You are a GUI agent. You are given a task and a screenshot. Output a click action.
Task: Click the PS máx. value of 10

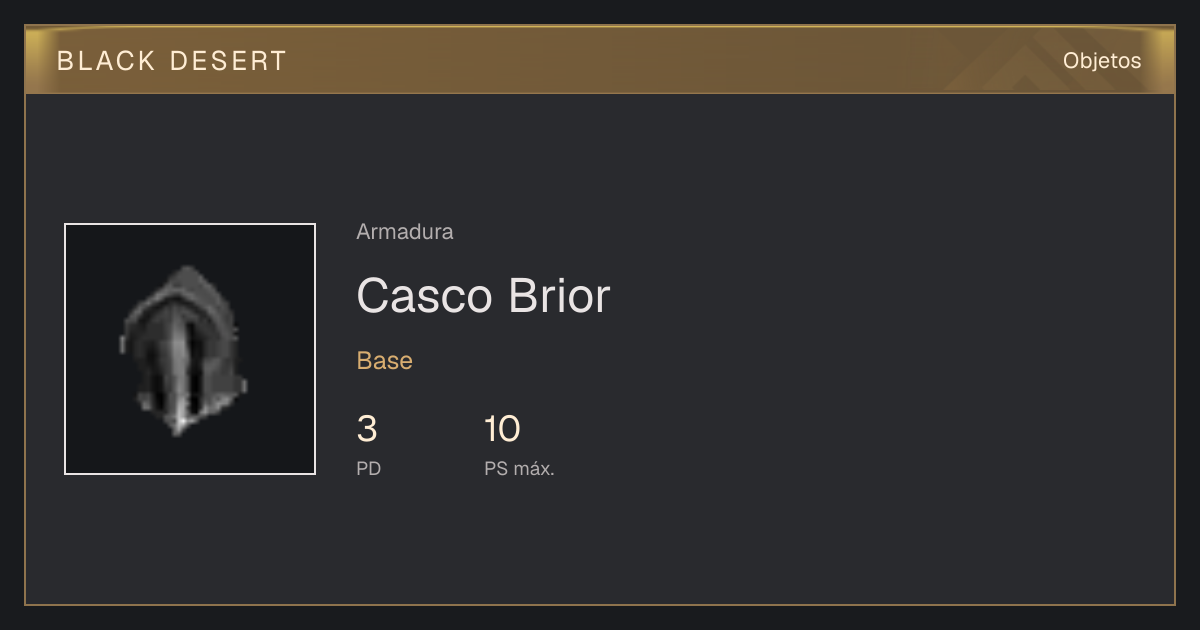(502, 430)
